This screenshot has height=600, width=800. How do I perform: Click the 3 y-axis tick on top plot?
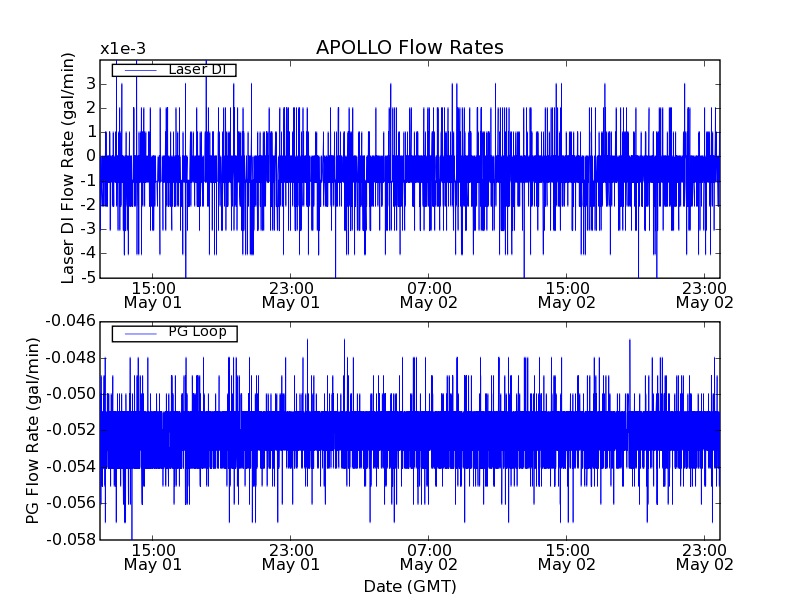point(90,83)
